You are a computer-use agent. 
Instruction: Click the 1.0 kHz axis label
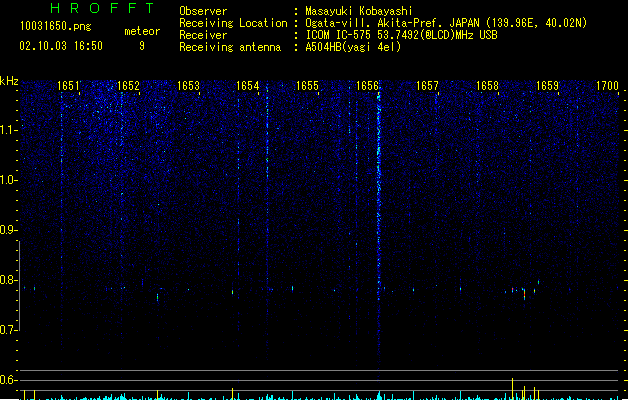coord(8,180)
